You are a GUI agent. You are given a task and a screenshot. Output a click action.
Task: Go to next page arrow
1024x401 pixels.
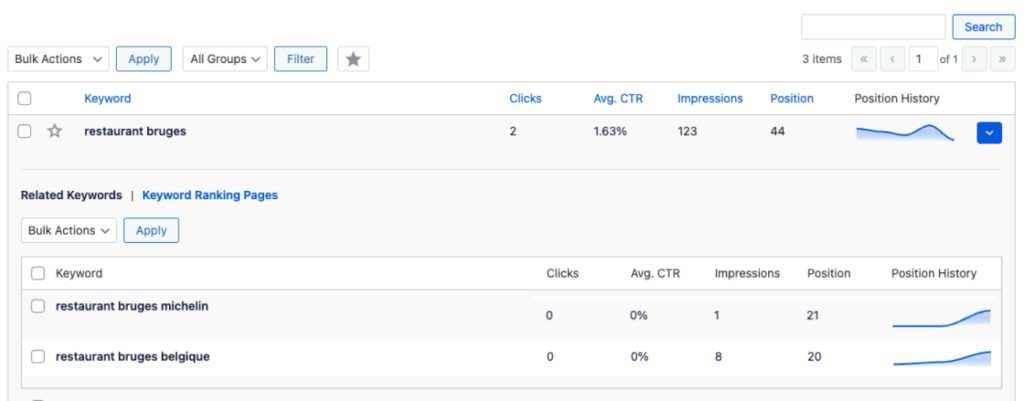pos(974,59)
